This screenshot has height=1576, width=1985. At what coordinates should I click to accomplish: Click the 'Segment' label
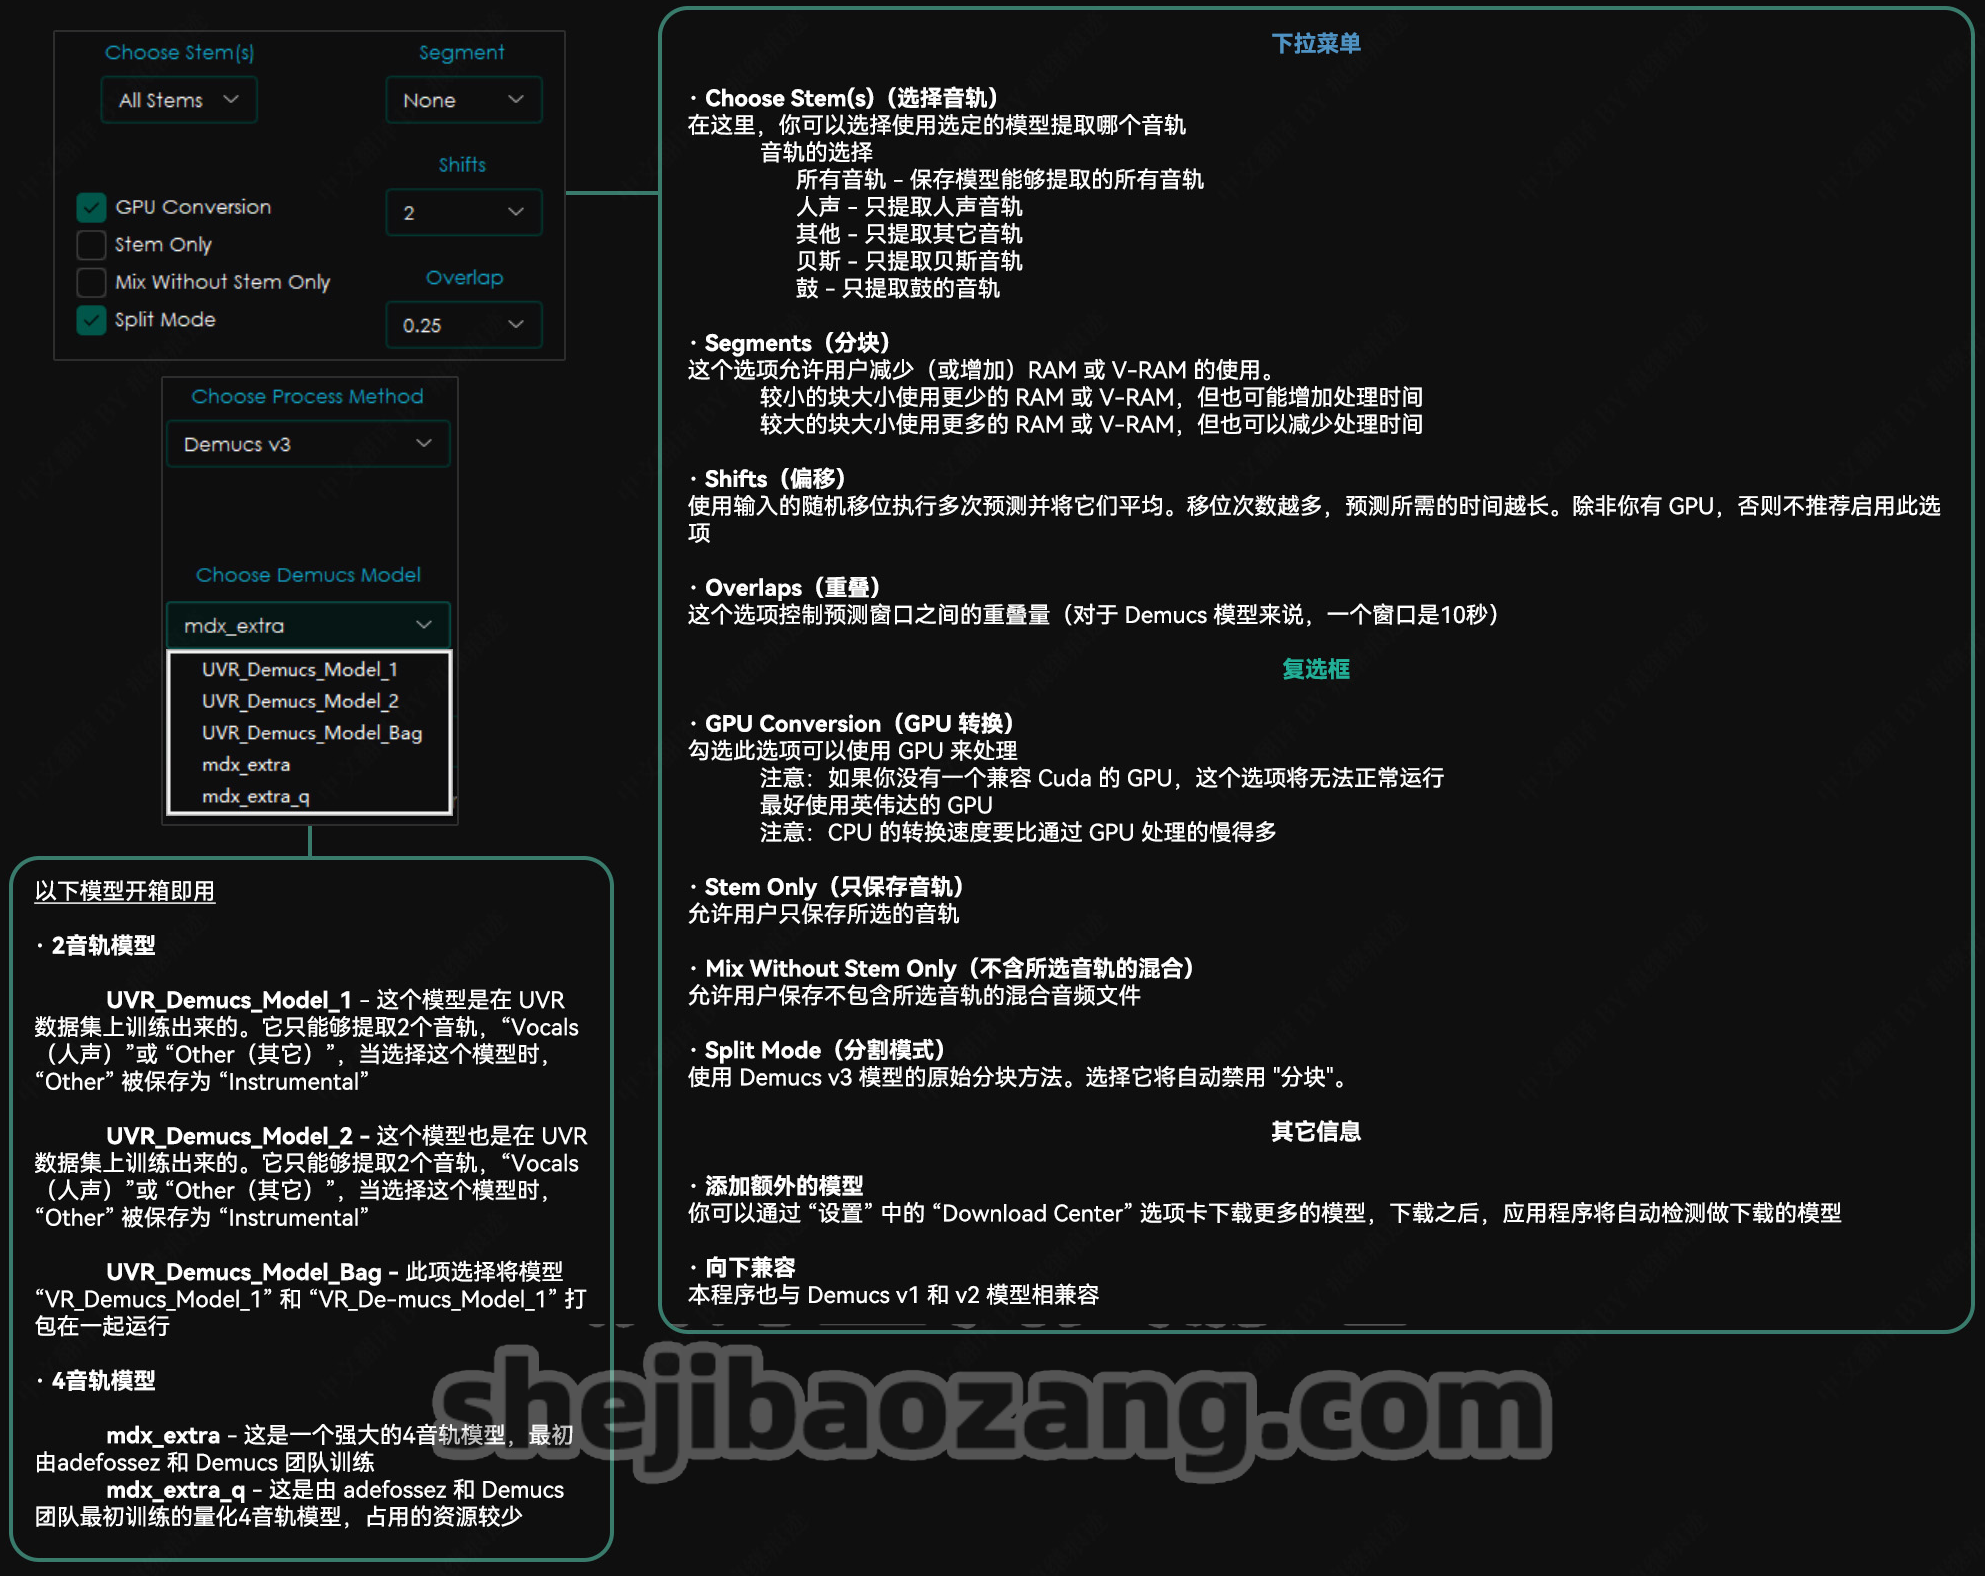pyautogui.click(x=461, y=52)
